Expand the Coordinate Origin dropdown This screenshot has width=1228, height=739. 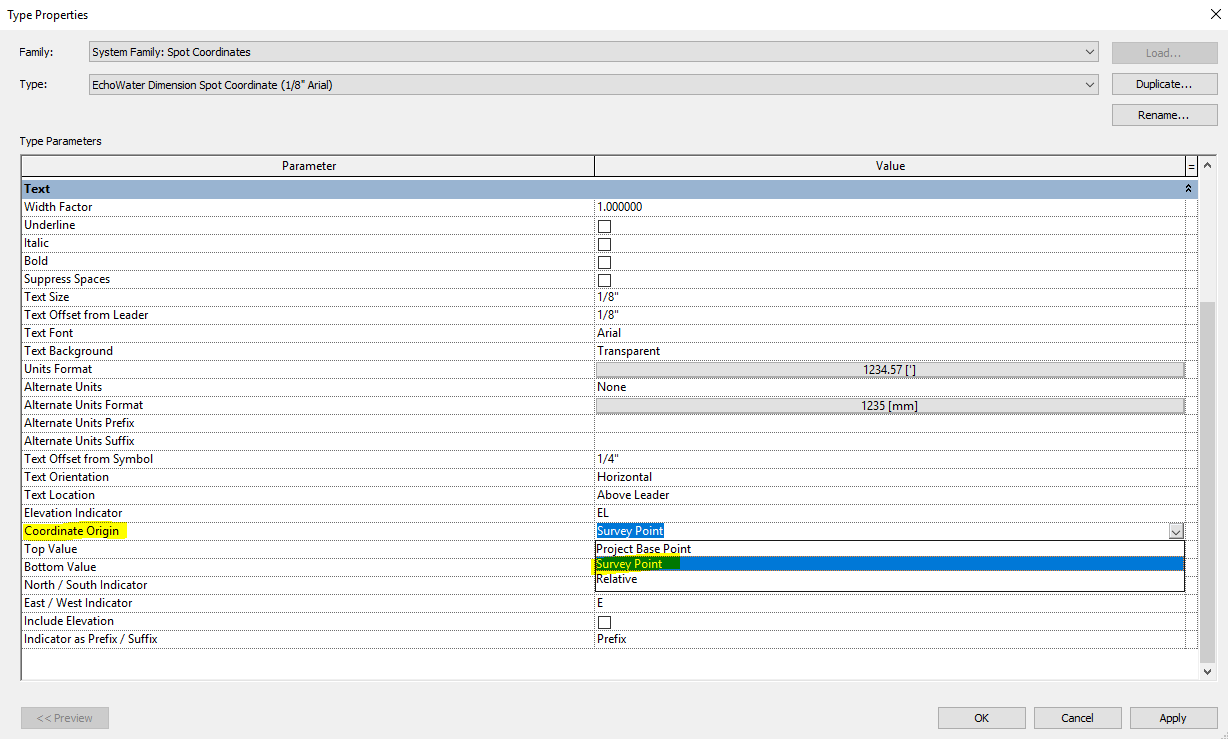pyautogui.click(x=1176, y=531)
